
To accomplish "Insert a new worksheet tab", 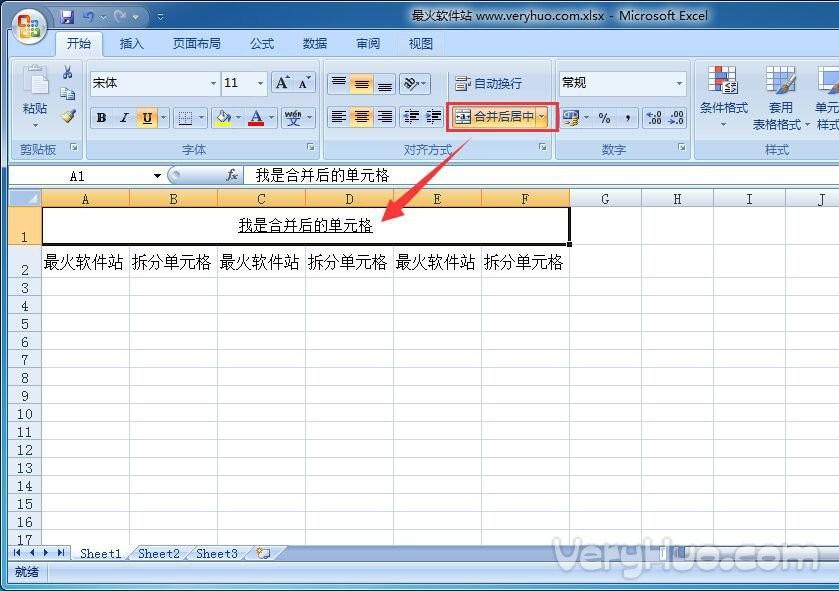I will [263, 553].
